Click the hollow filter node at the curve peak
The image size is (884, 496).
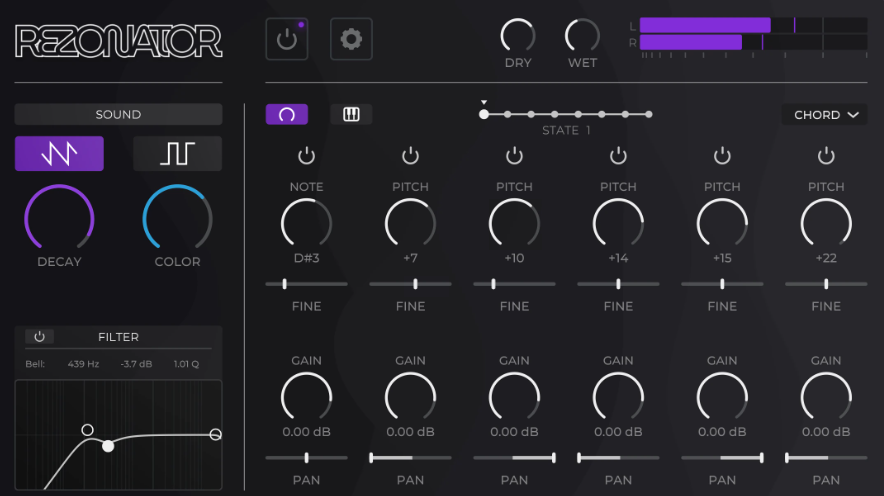(x=87, y=430)
